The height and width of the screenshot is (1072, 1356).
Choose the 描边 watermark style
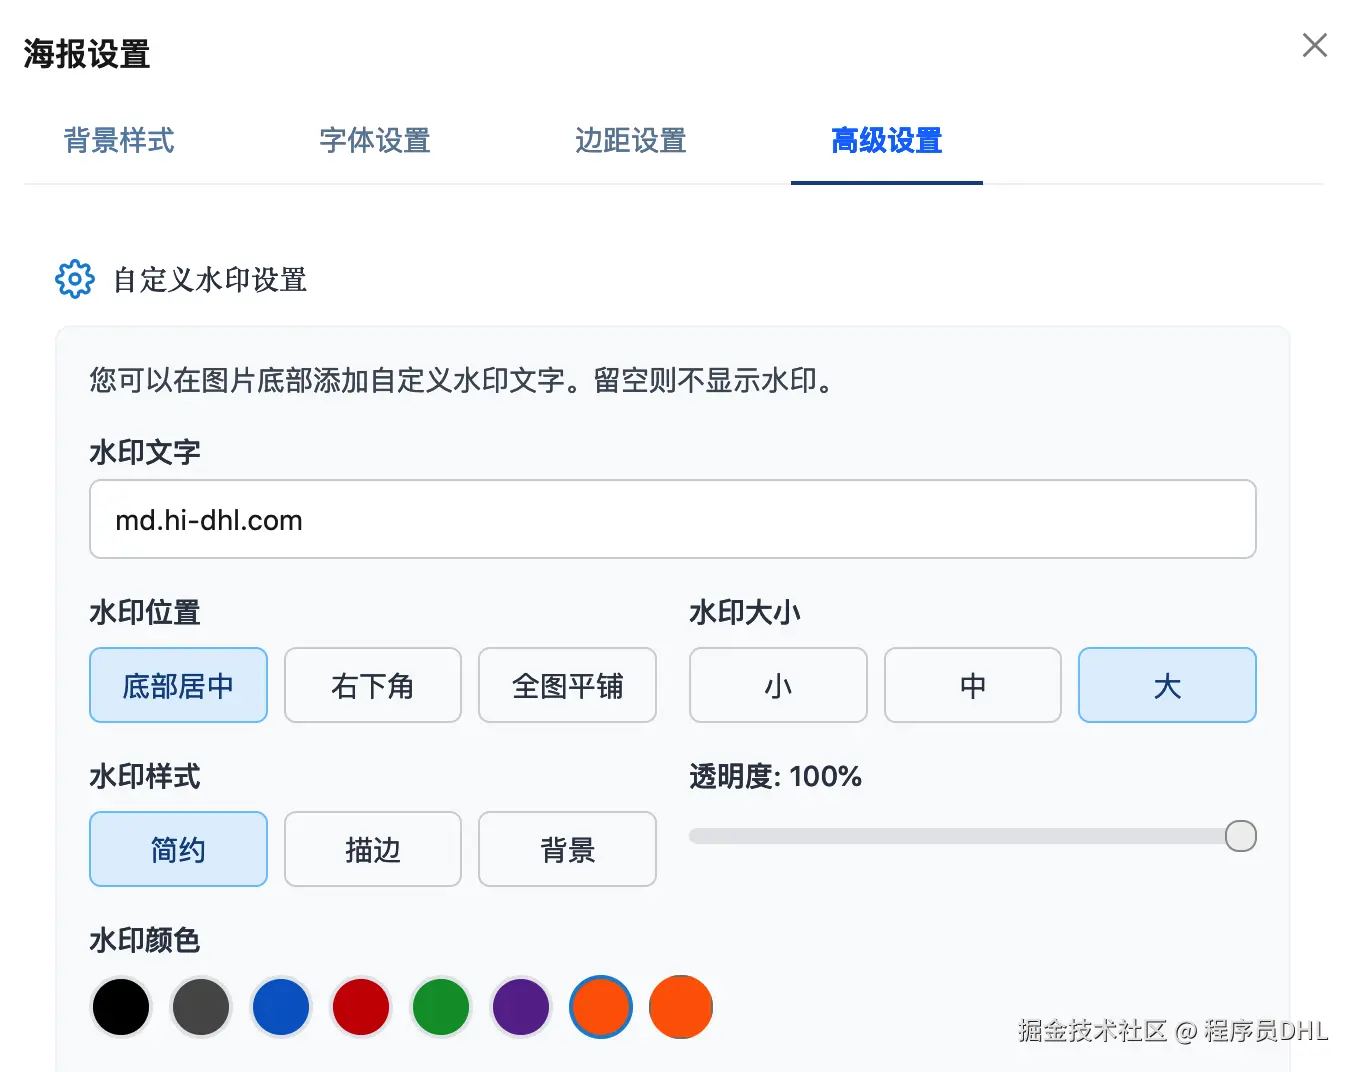(x=373, y=850)
